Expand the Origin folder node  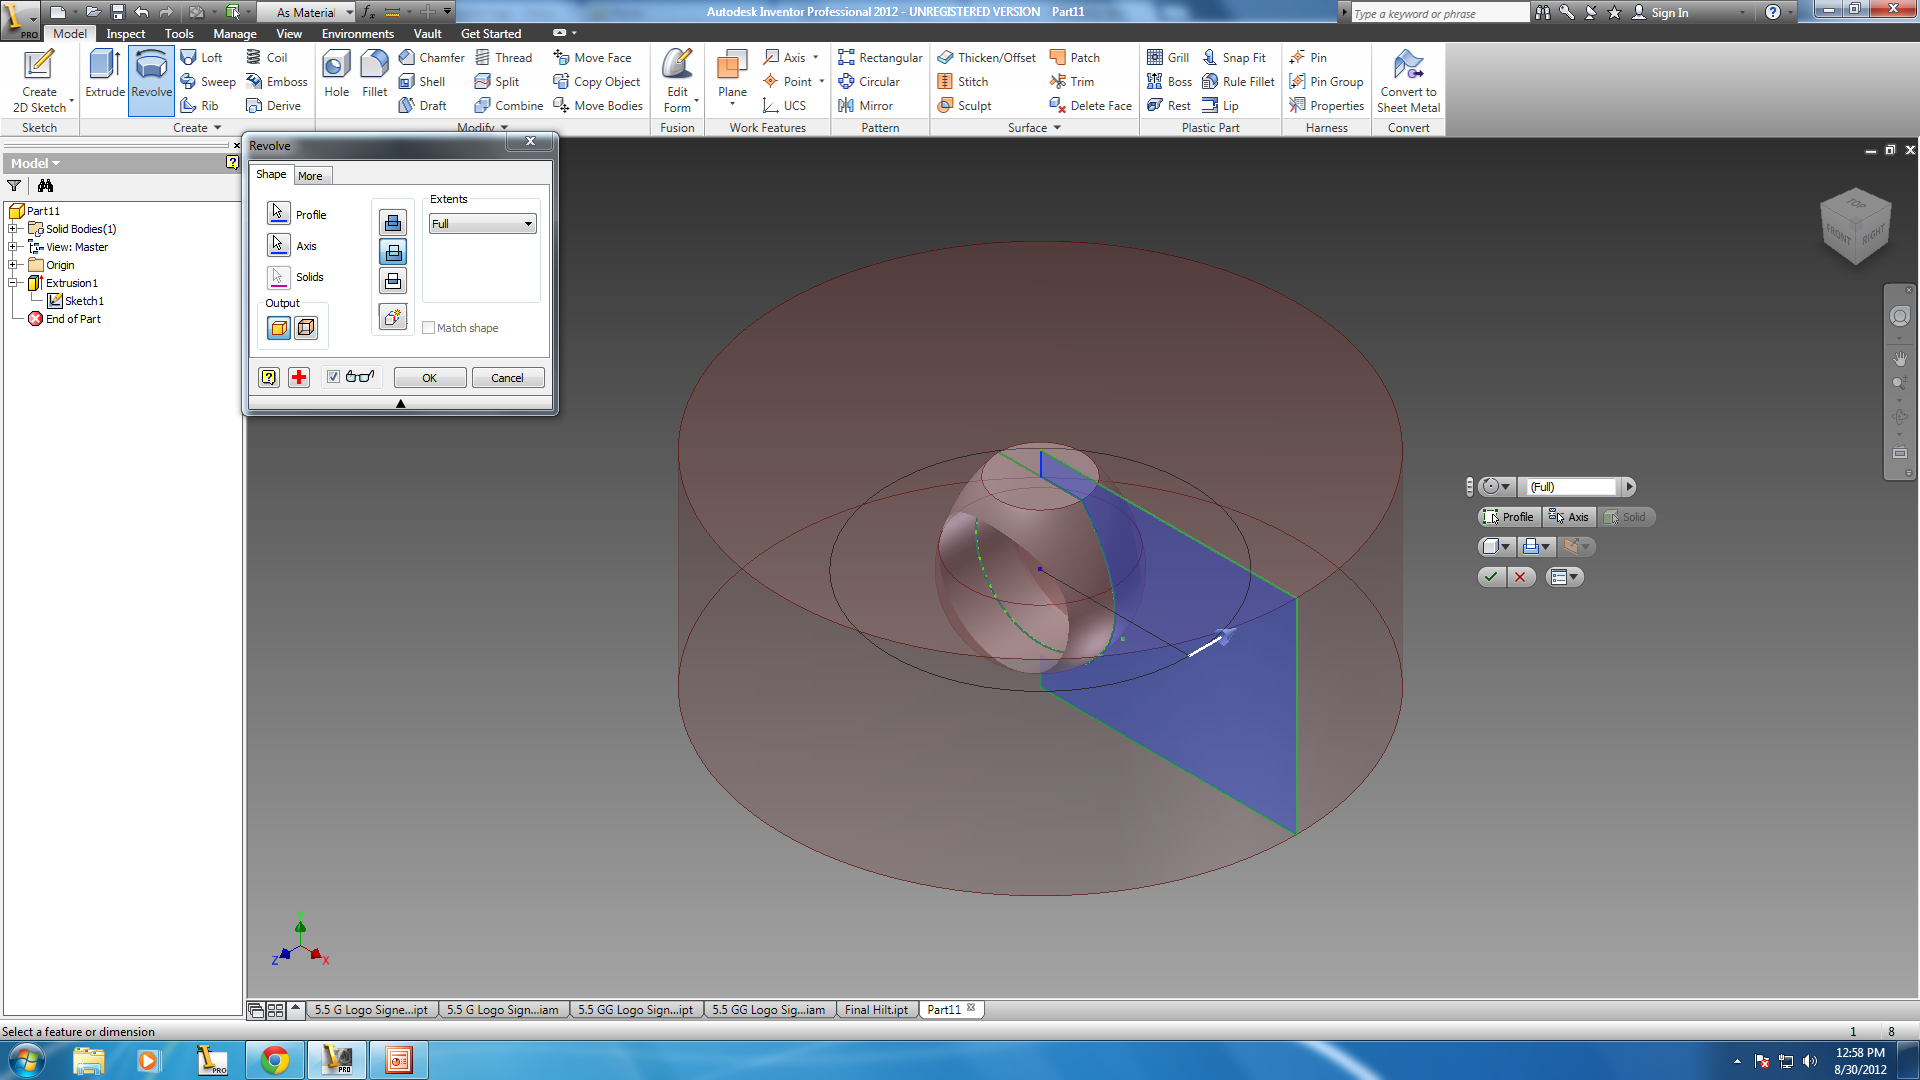[14, 265]
